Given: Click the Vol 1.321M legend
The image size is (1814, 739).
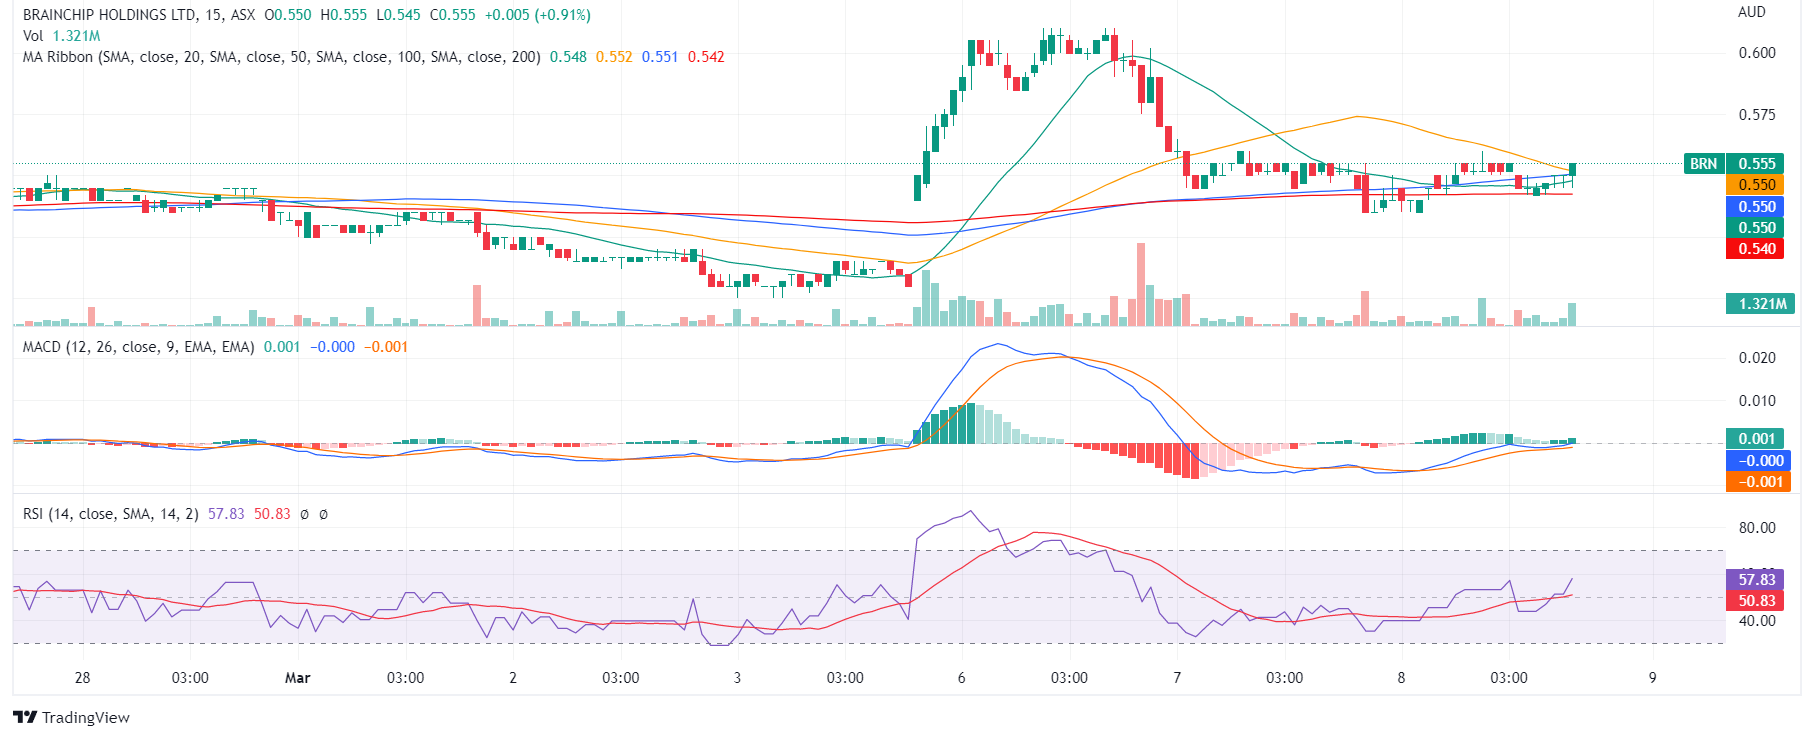Looking at the screenshot, I should [62, 36].
